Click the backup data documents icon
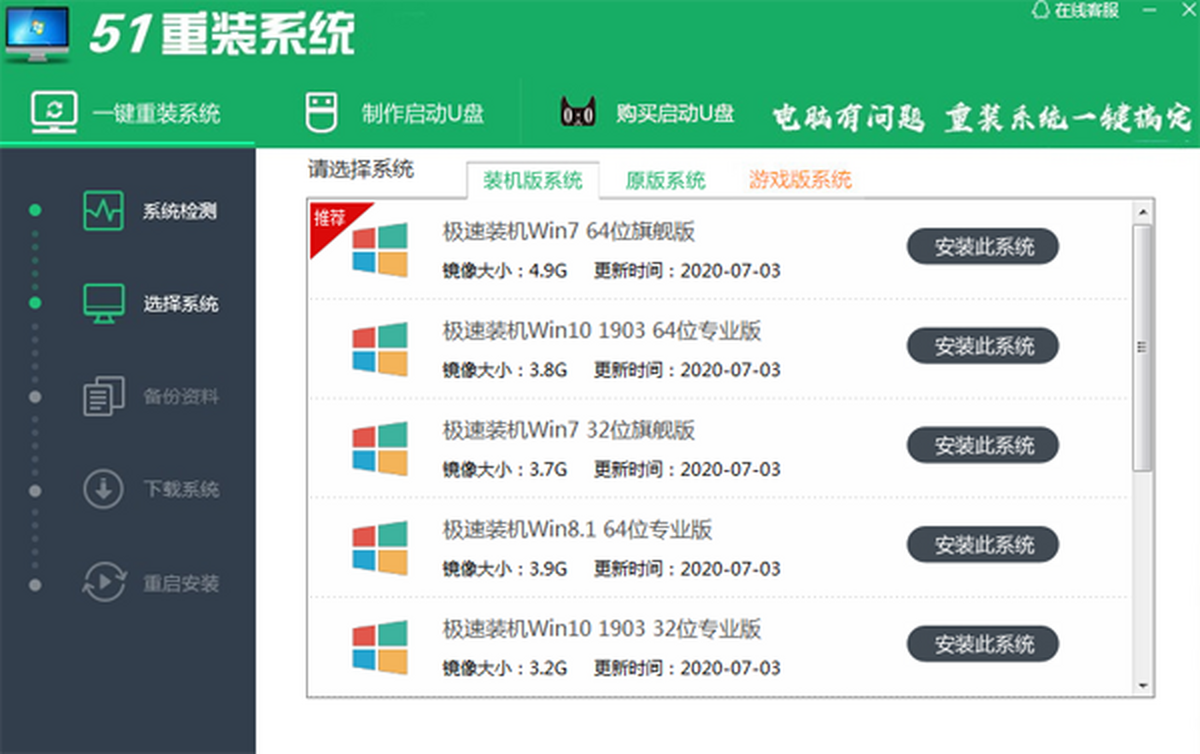 point(103,397)
